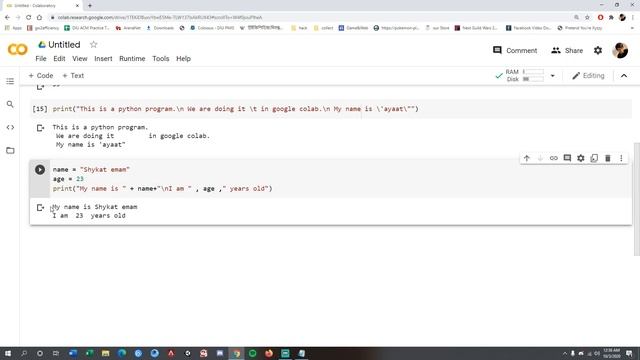Screen dimensions: 640x360
Task: Open the Files folder panel
Action: tap(10, 151)
